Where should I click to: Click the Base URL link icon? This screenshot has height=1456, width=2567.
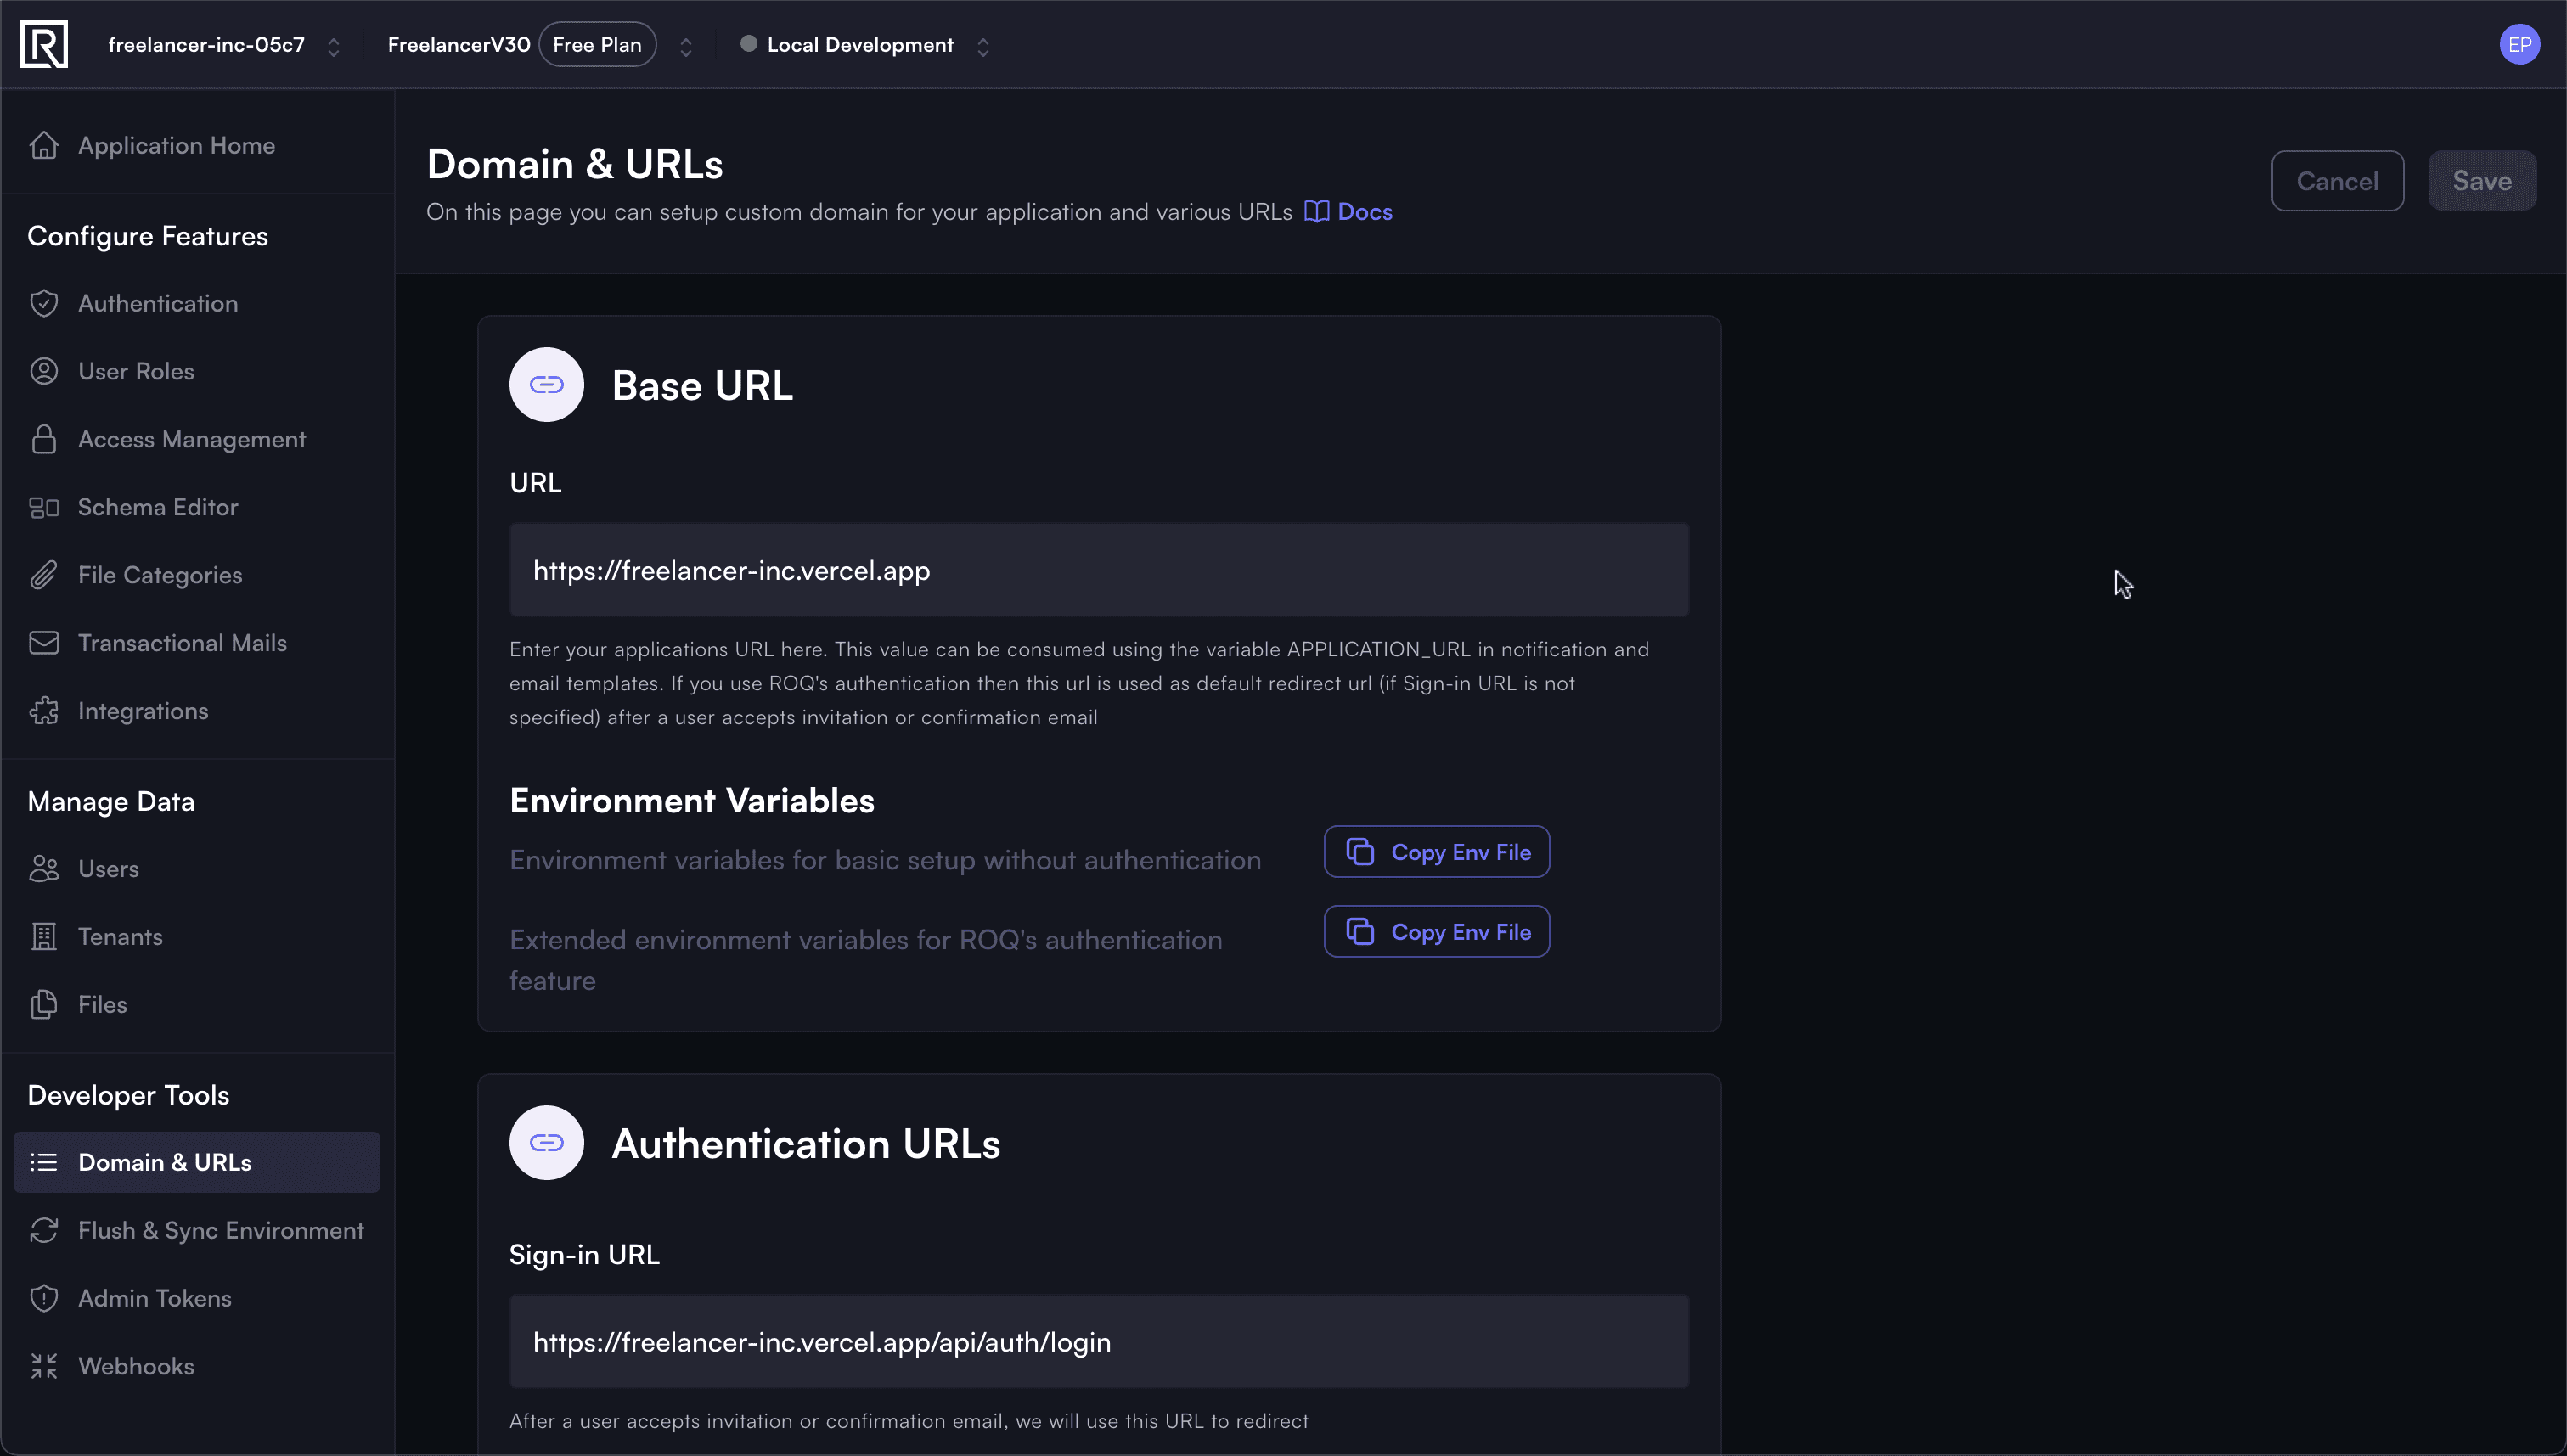[x=546, y=385]
